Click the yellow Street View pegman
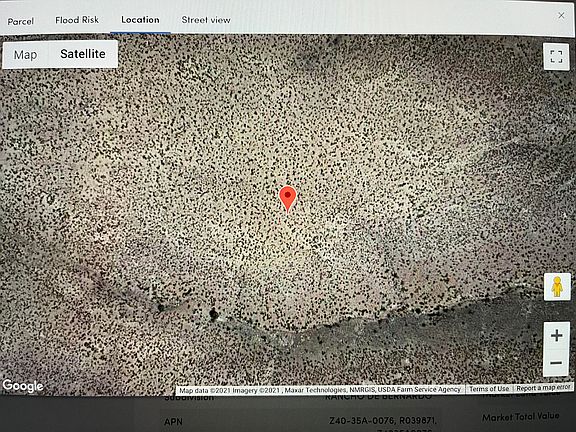576x432 pixels. tap(557, 287)
